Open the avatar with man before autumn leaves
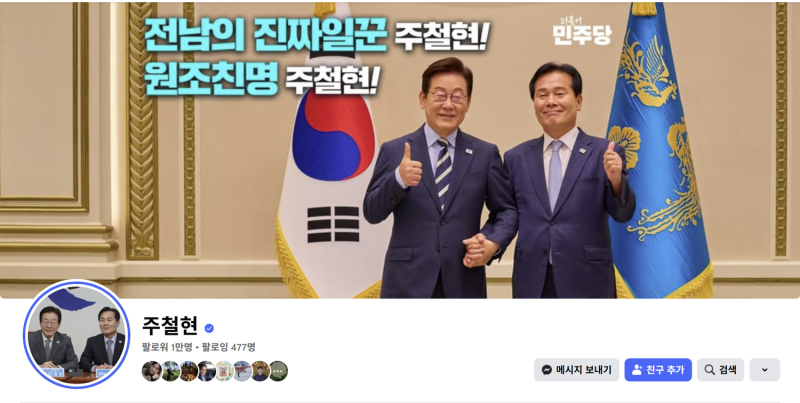The width and height of the screenshot is (800, 403). coord(260,371)
